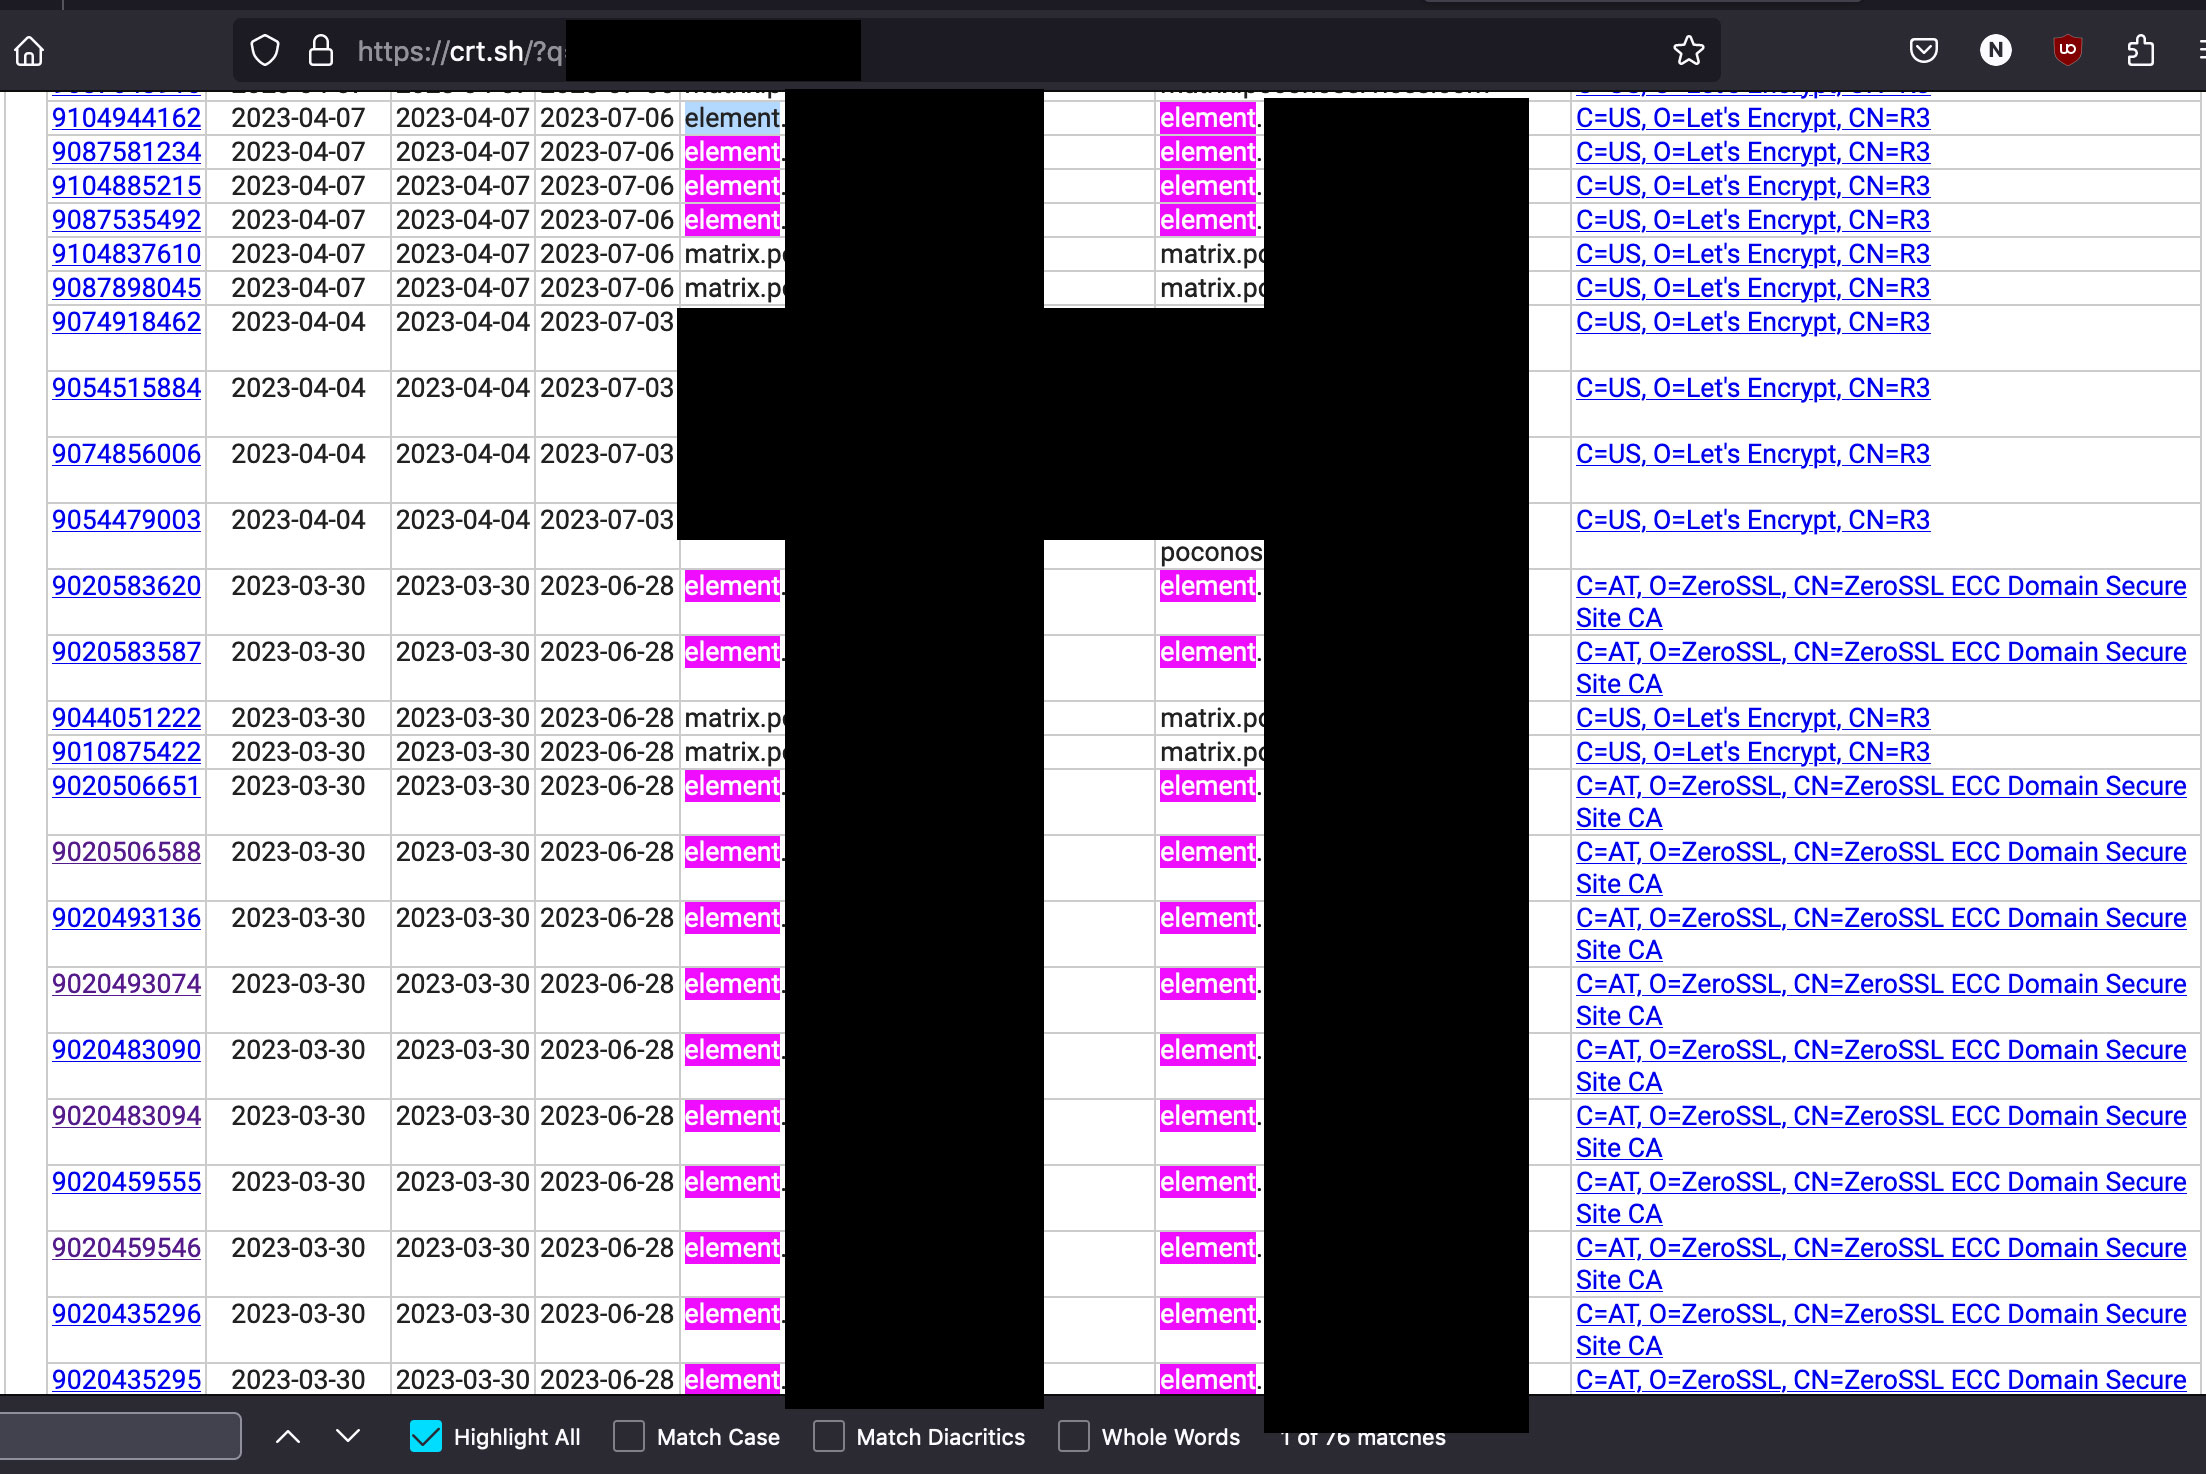
Task: Open the tracking protection shield panel
Action: pos(265,50)
